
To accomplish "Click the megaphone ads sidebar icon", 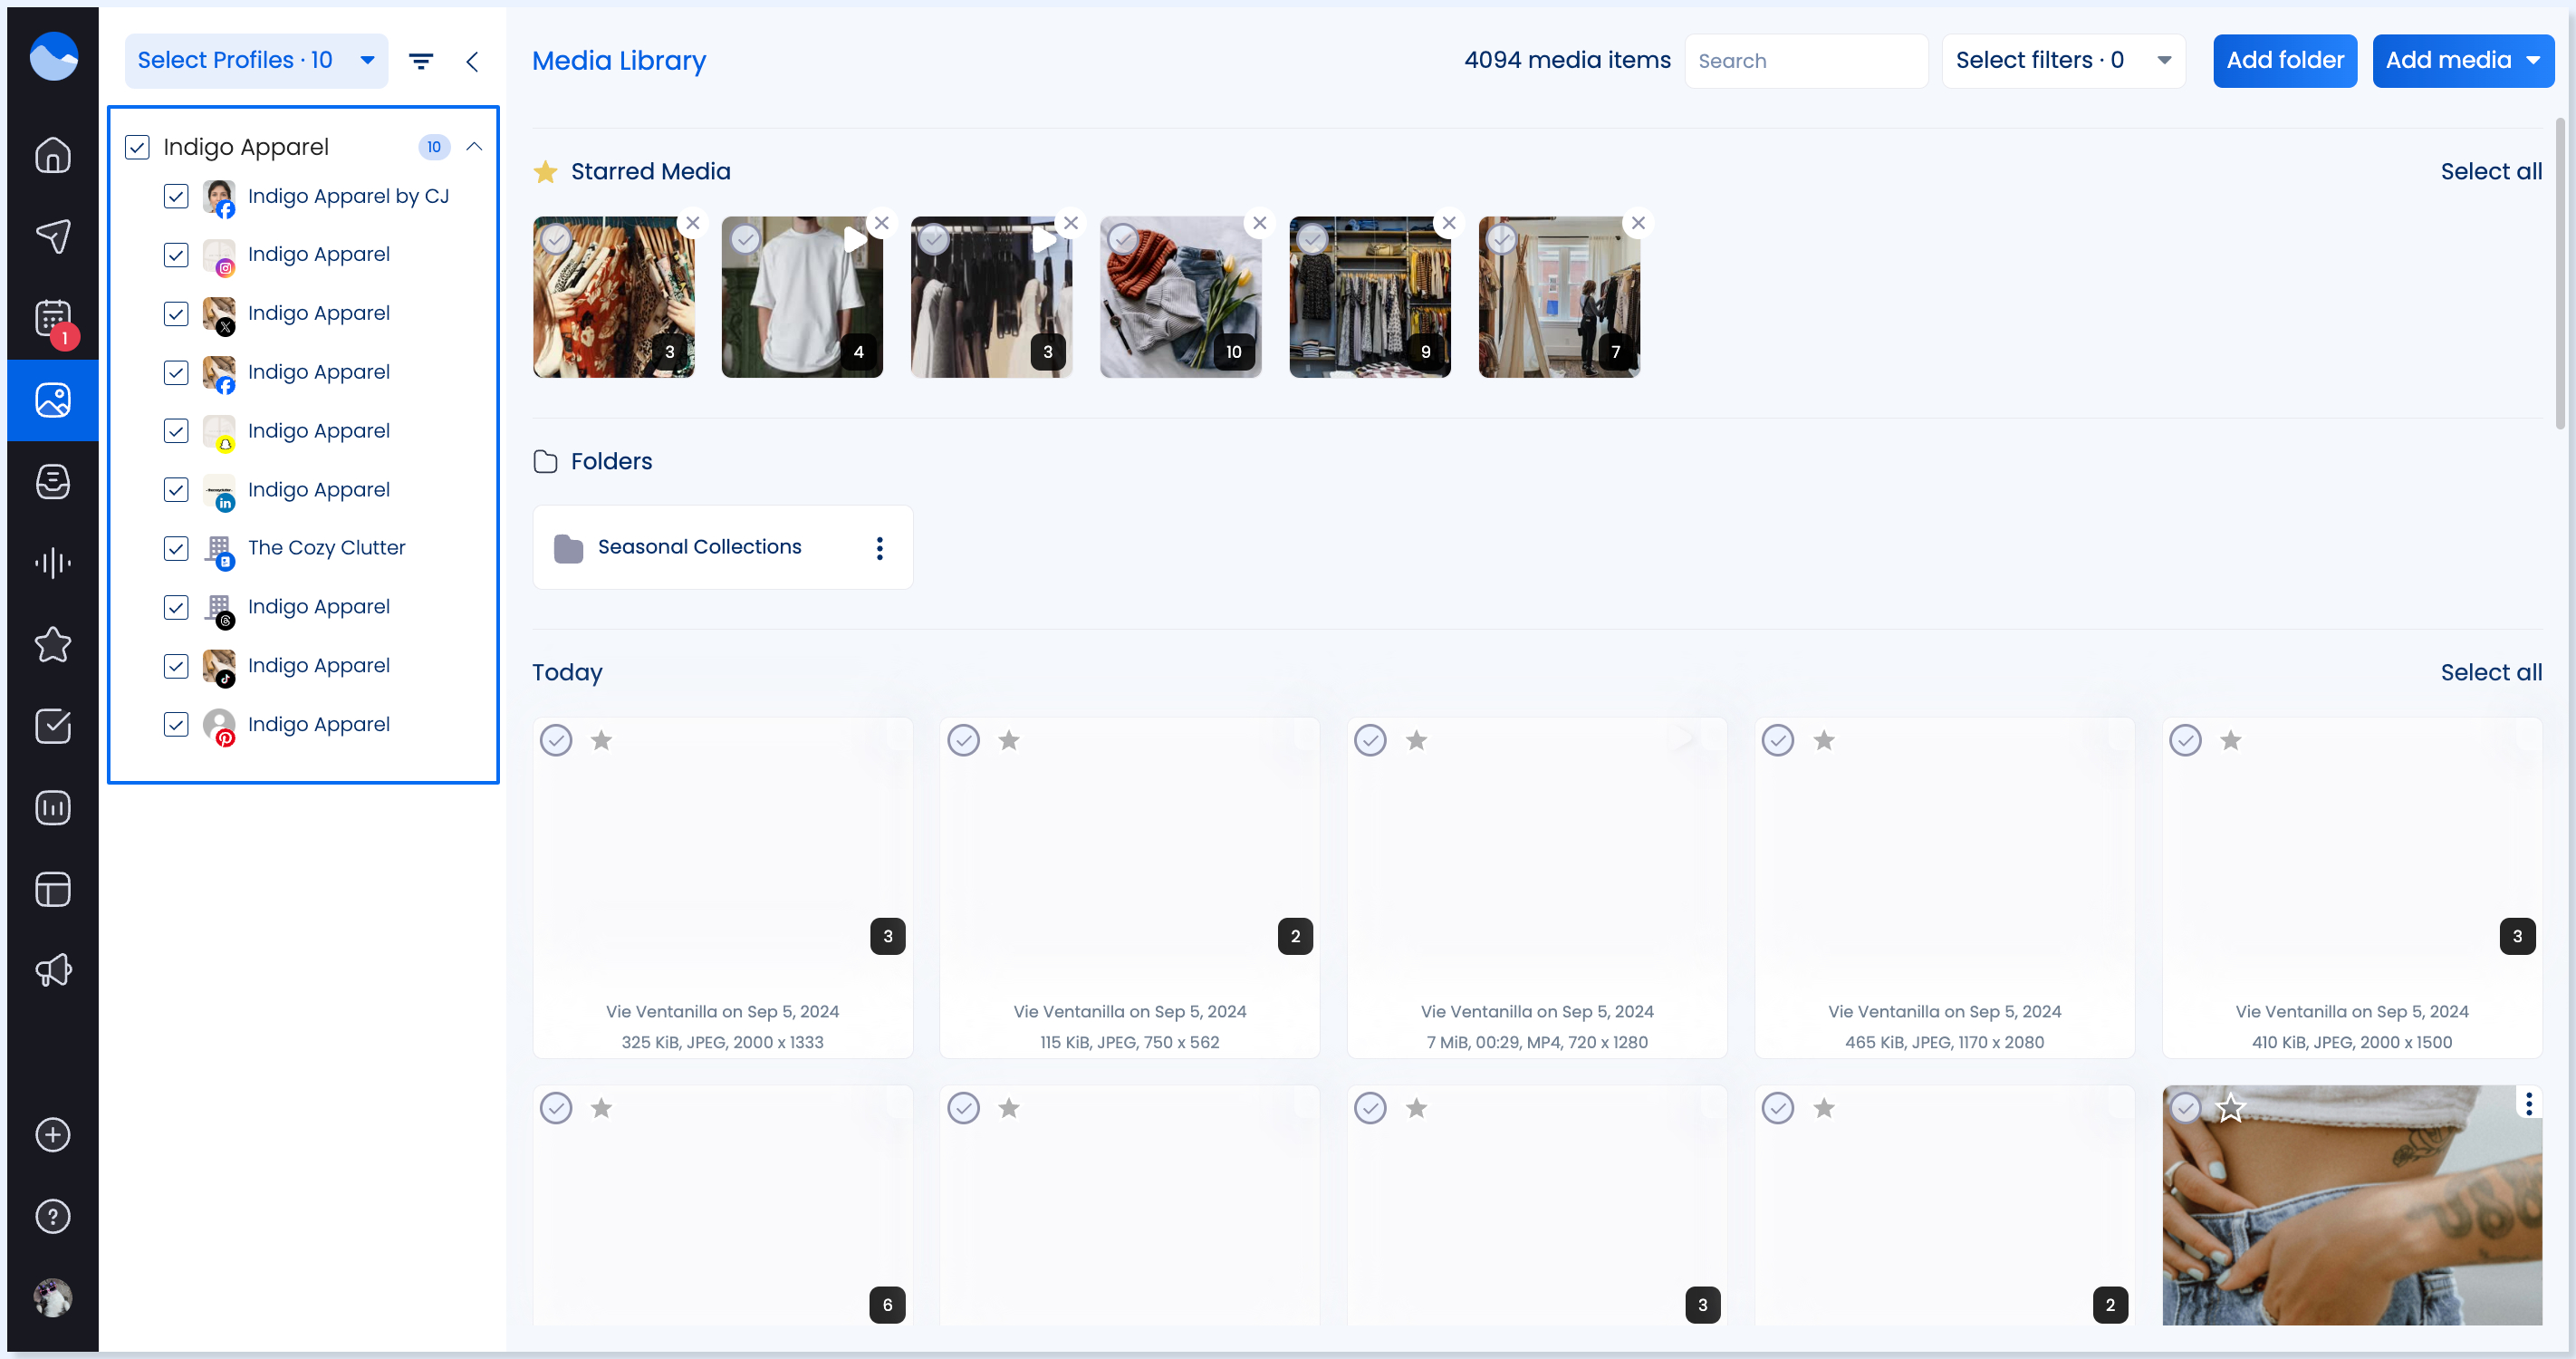I will [52, 969].
